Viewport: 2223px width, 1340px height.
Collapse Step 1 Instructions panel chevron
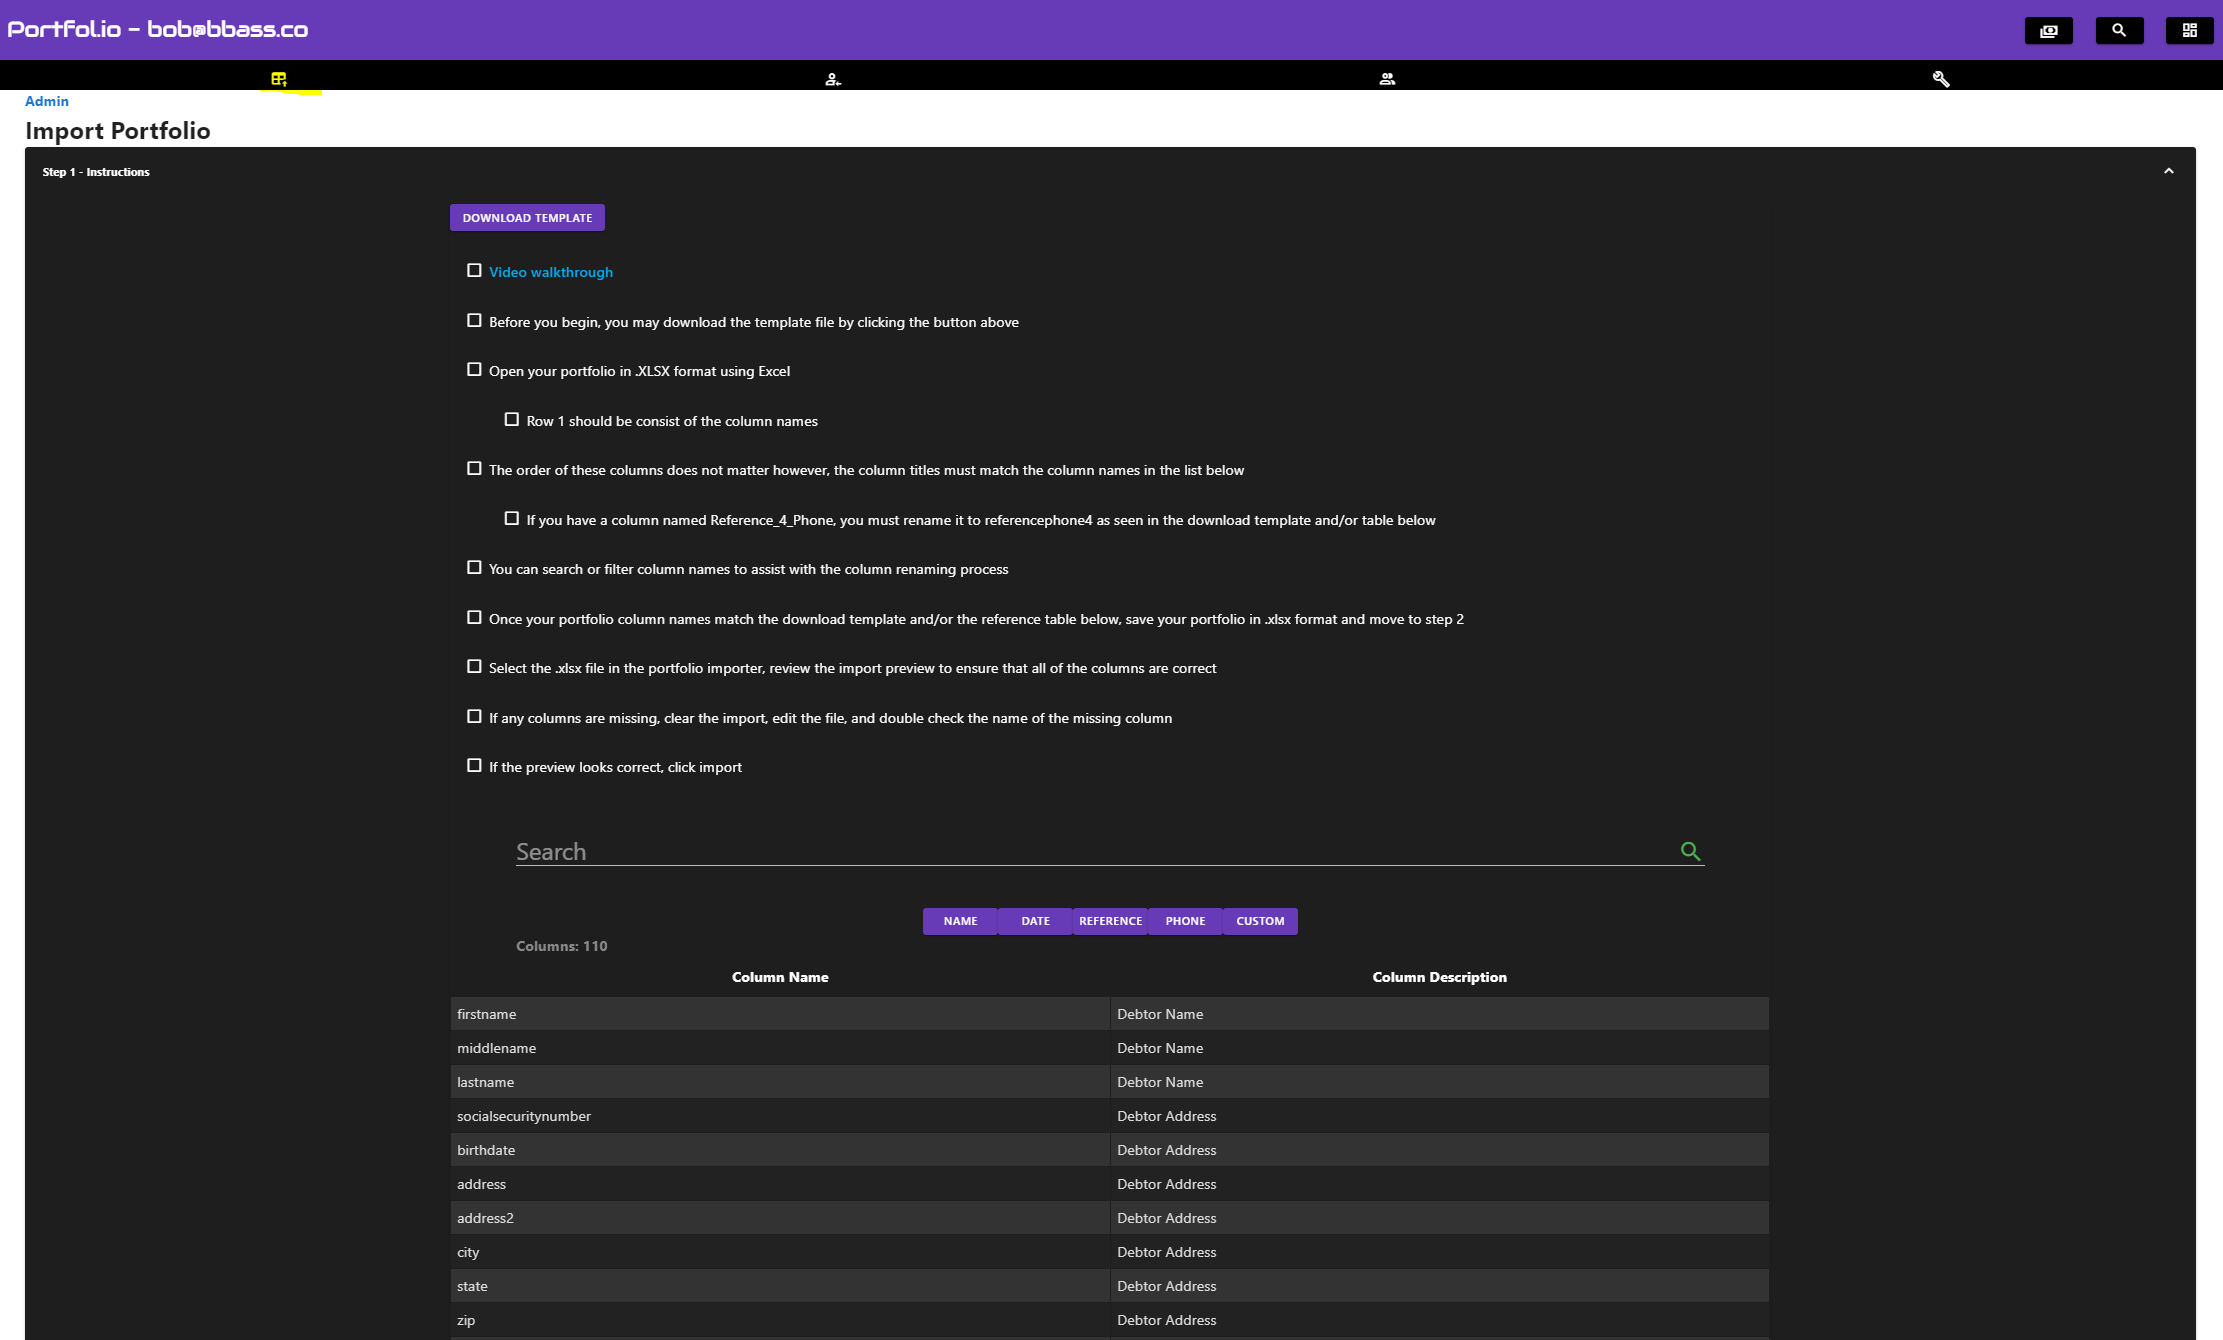point(2168,172)
